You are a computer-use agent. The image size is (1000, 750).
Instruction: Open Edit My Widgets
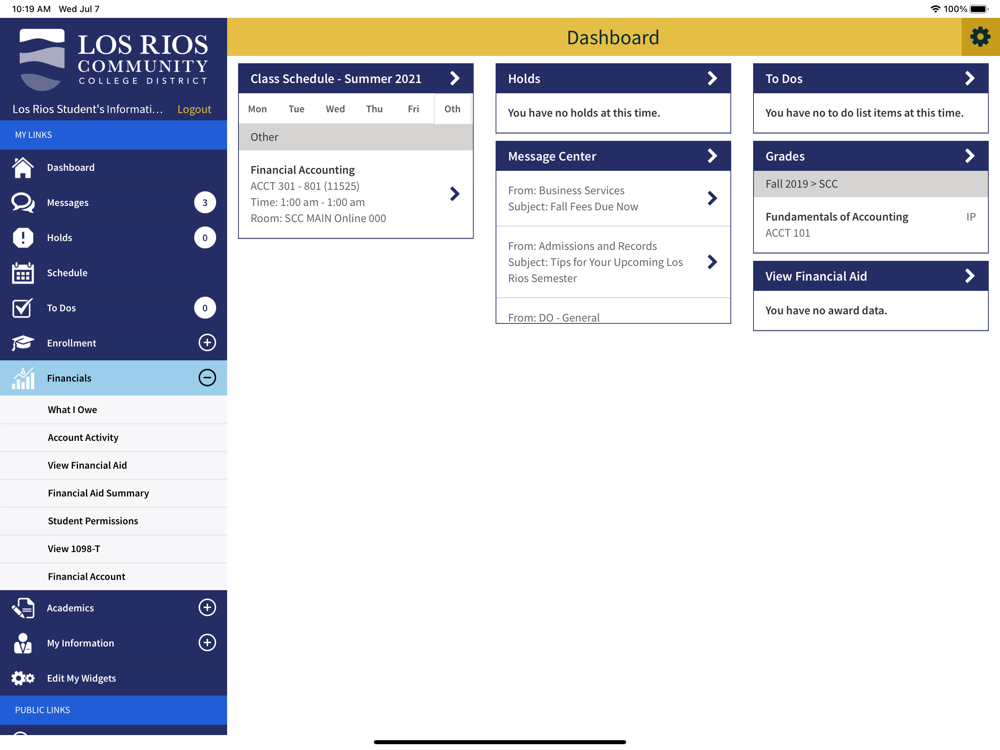pyautogui.click(x=114, y=678)
